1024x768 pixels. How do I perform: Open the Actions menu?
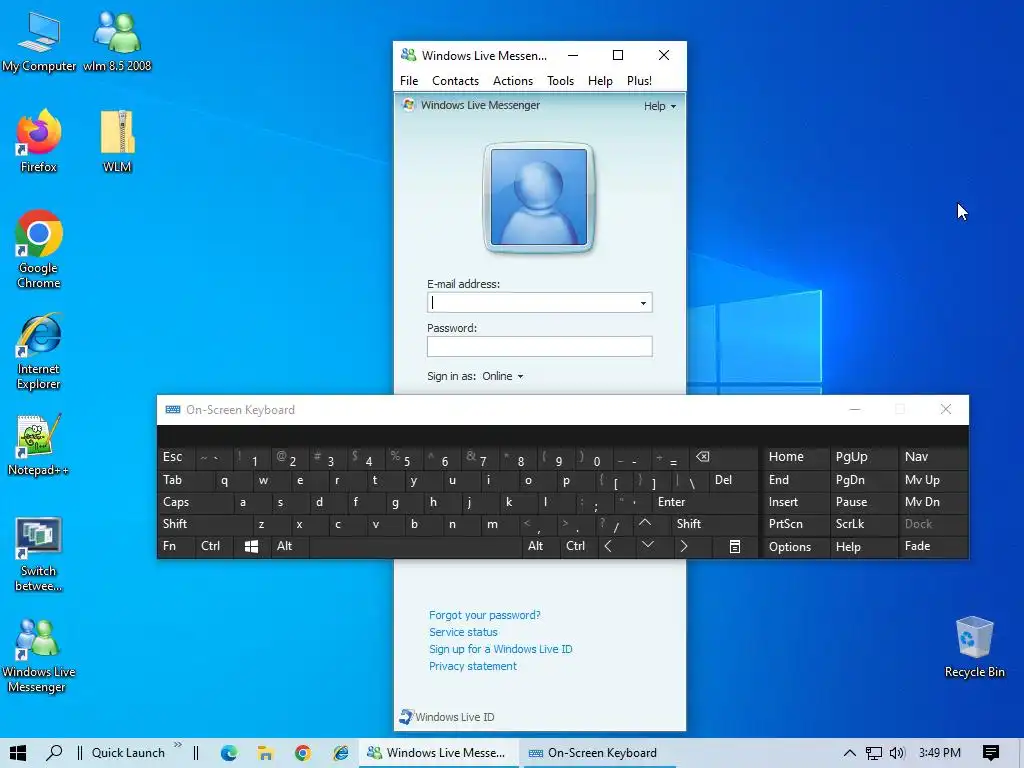513,81
